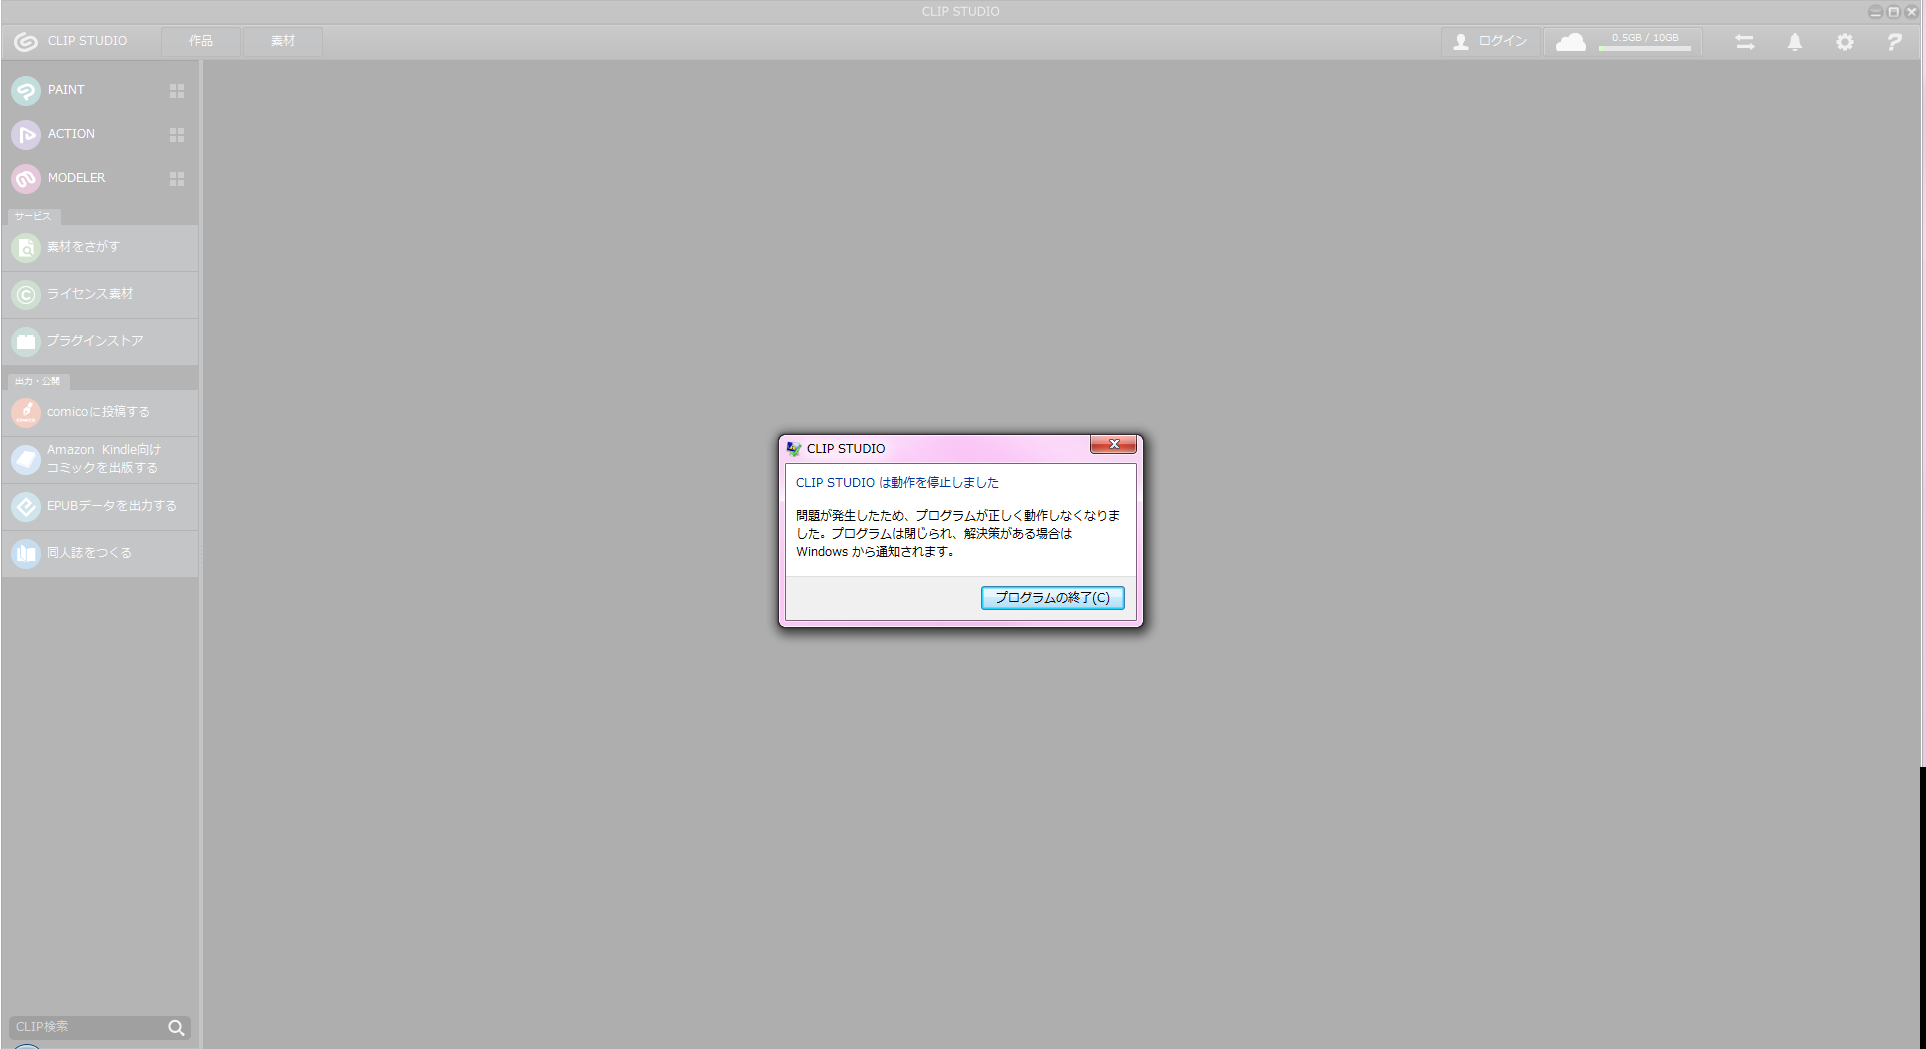This screenshot has width=1926, height=1049.
Task: Click the Amazon Kindle publishing icon
Action: [x=26, y=459]
